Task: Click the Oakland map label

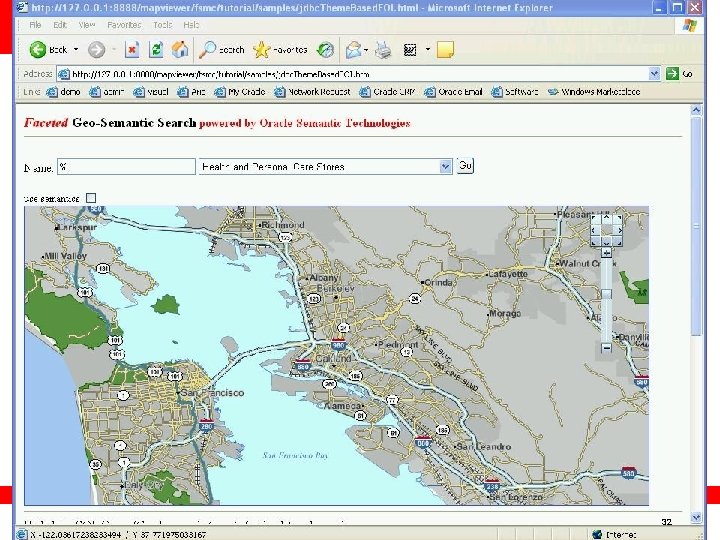Action: pos(333,358)
